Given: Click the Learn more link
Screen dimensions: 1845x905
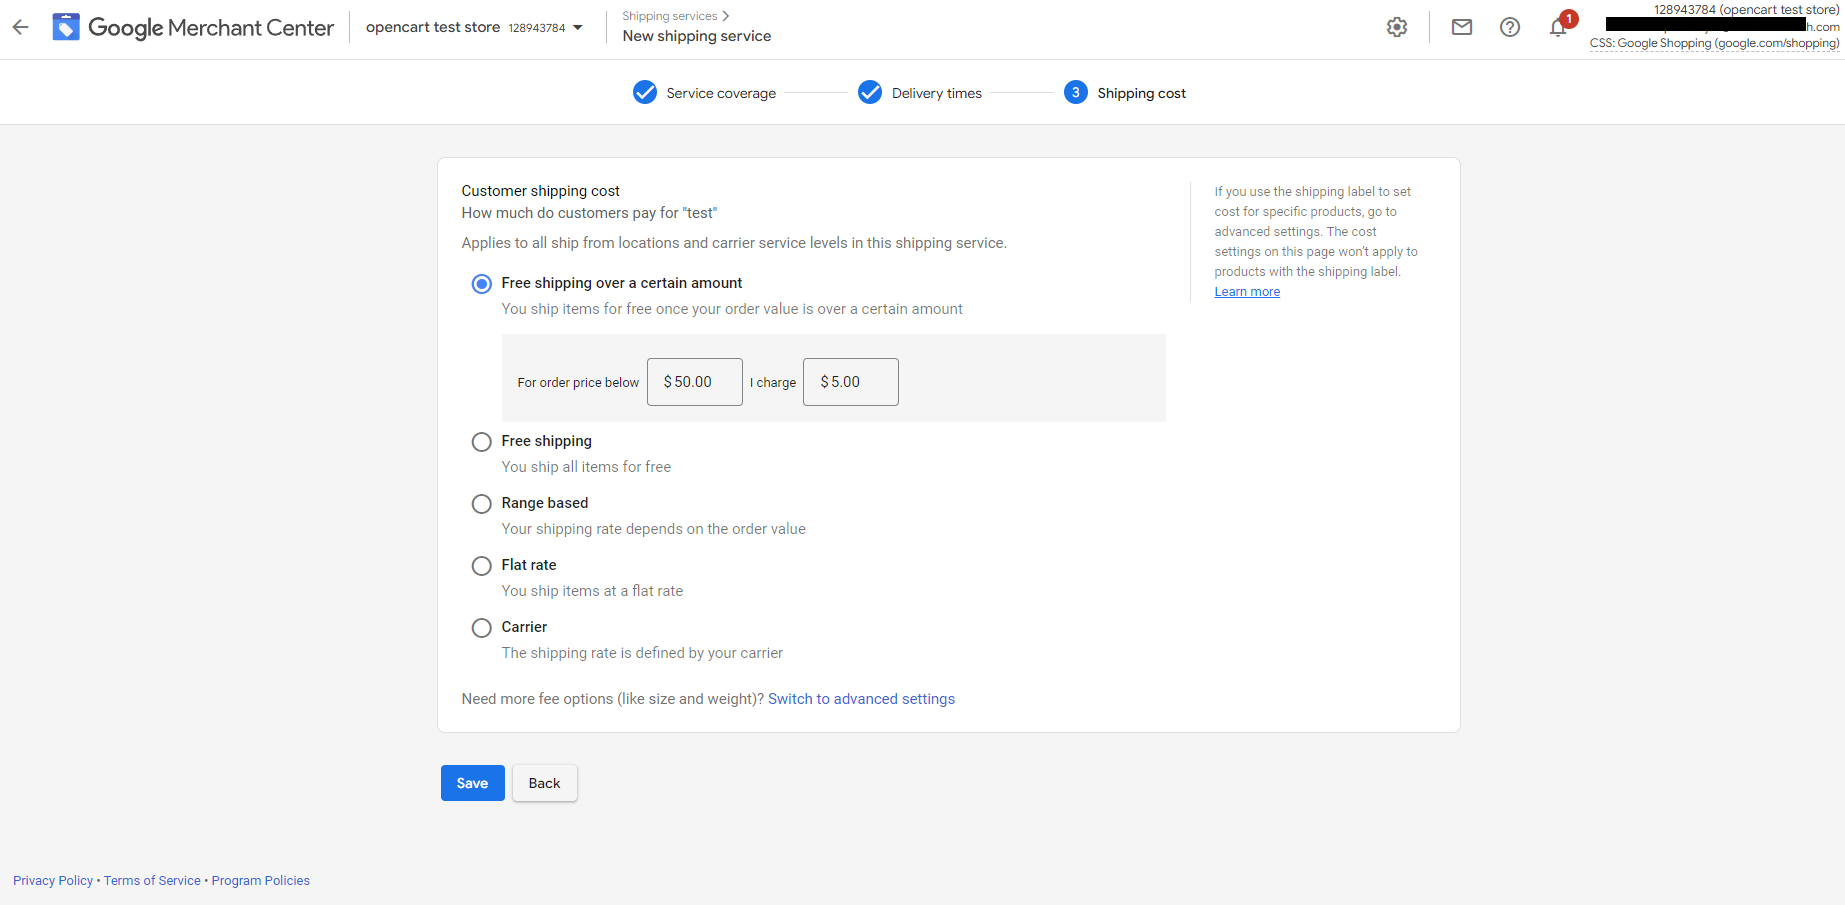Looking at the screenshot, I should click(1246, 291).
